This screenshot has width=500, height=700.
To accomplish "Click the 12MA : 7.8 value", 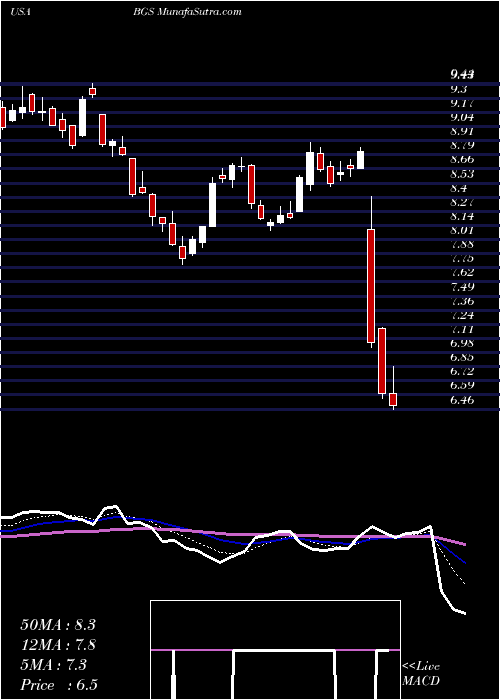I will pyautogui.click(x=58, y=645).
